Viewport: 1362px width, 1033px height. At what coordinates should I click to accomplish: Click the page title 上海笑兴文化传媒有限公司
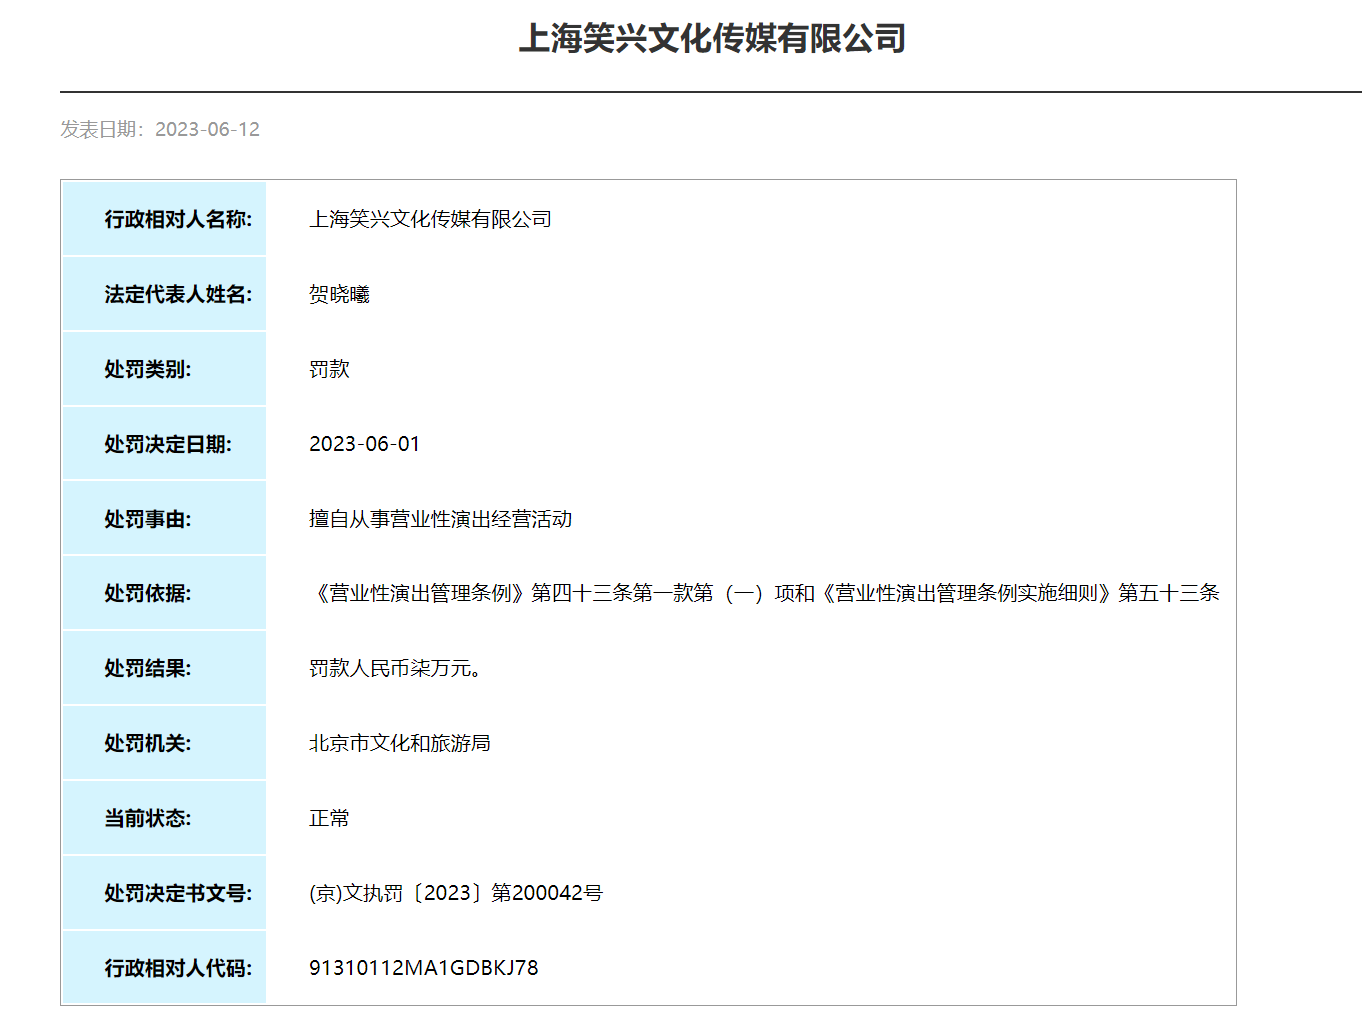tap(711, 39)
